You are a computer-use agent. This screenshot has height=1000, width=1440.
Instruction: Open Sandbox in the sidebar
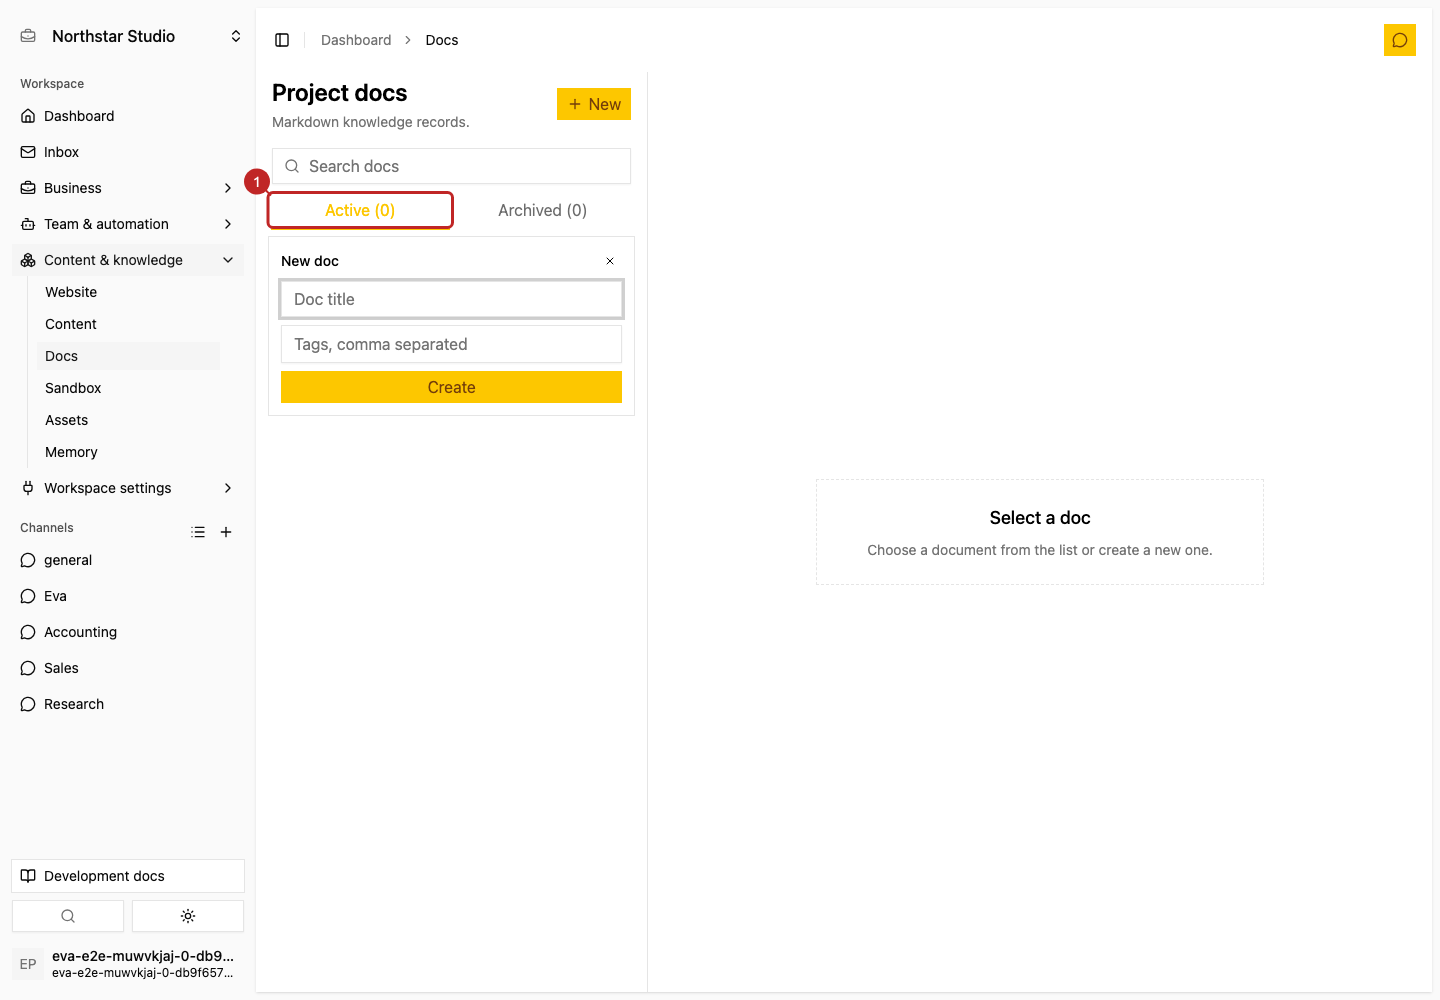pyautogui.click(x=128, y=388)
